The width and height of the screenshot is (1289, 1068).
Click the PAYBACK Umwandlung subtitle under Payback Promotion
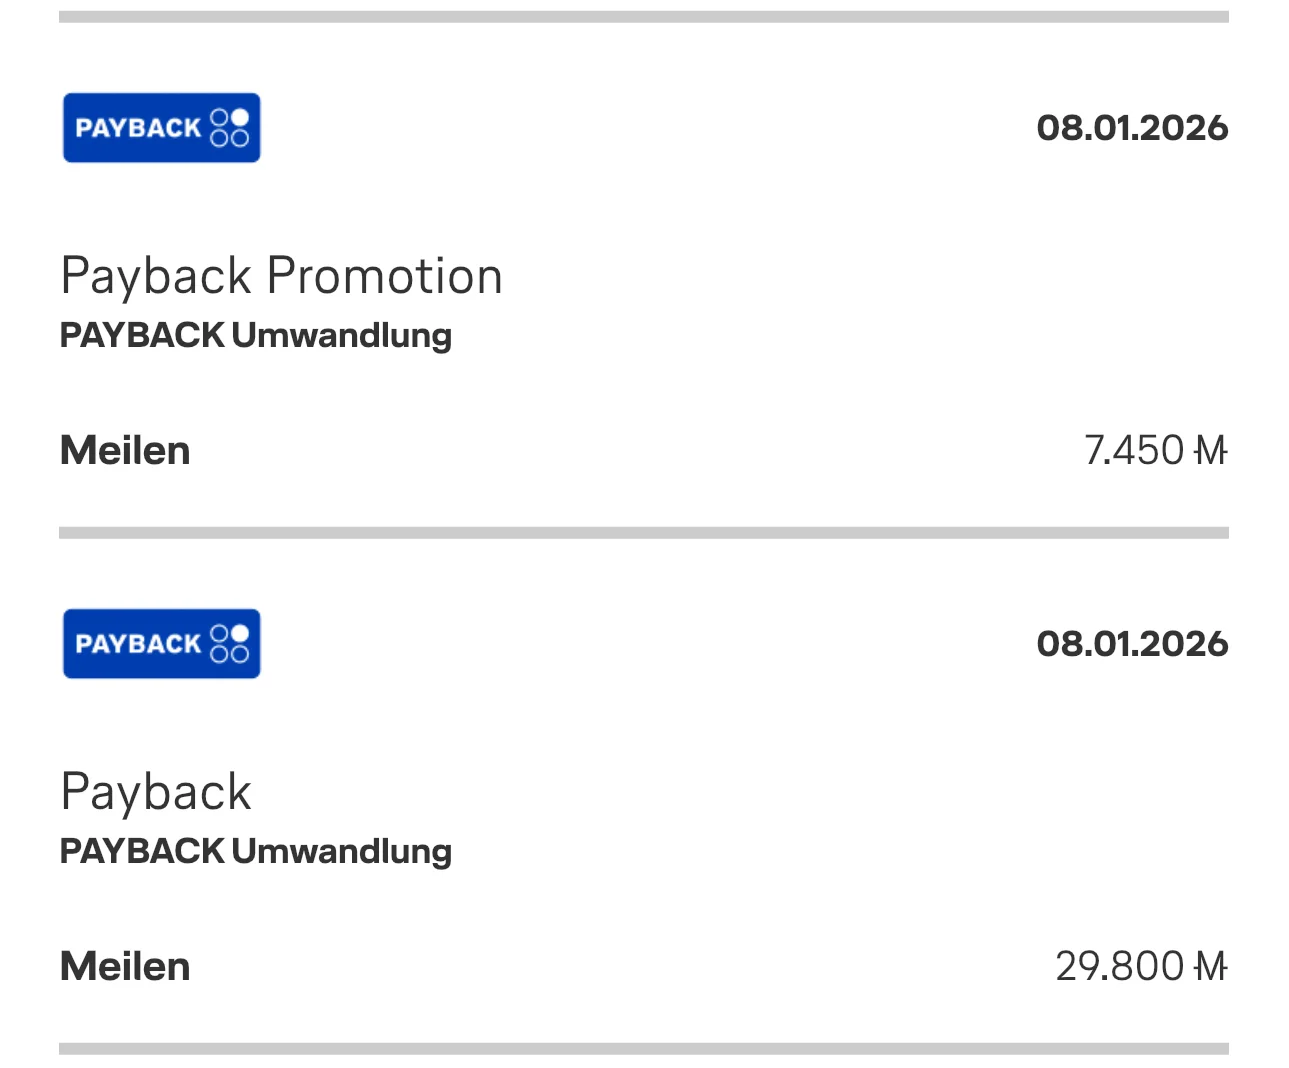click(x=256, y=335)
